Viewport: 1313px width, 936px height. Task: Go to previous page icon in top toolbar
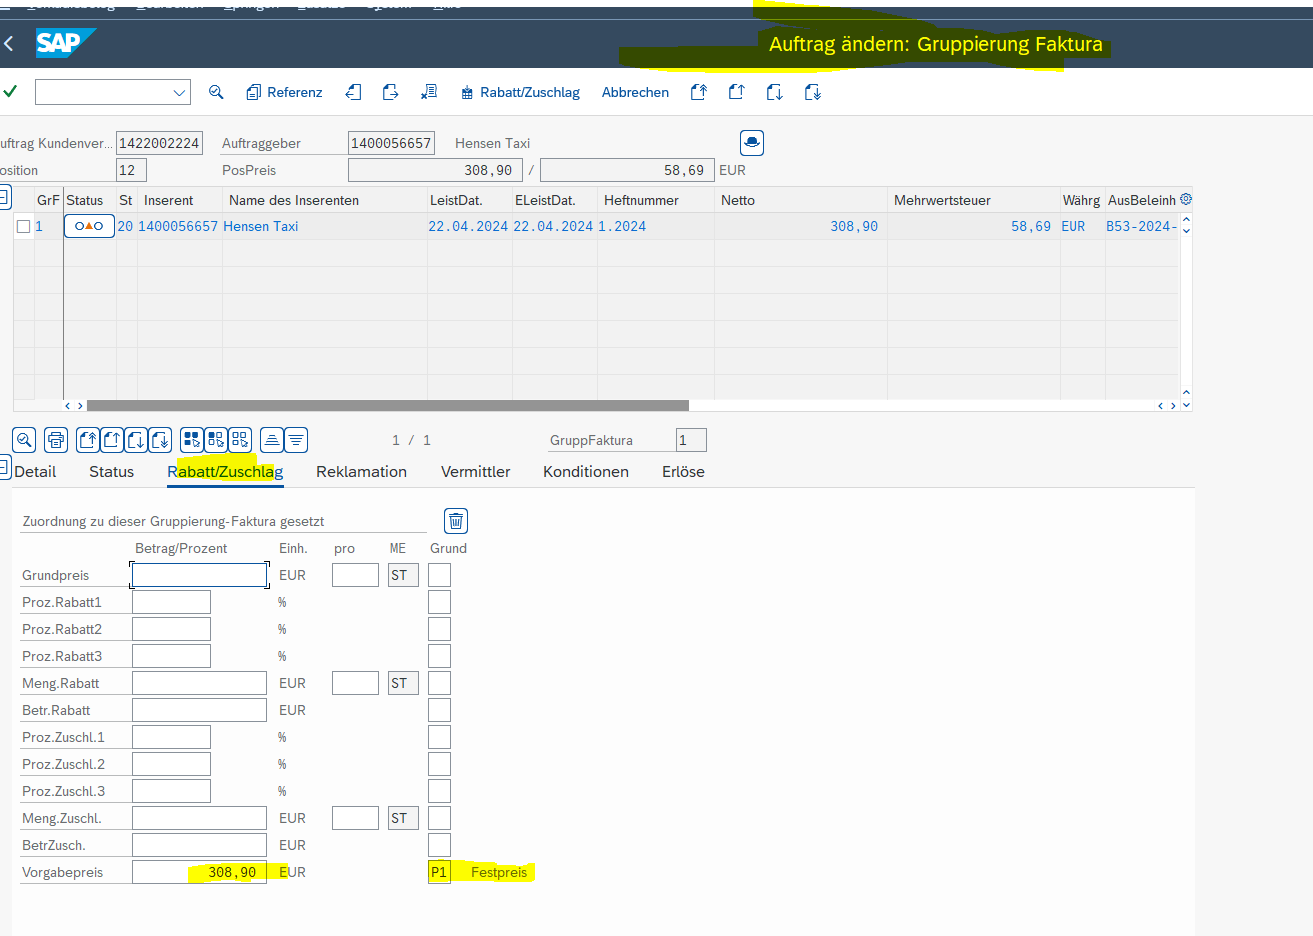coord(737,92)
